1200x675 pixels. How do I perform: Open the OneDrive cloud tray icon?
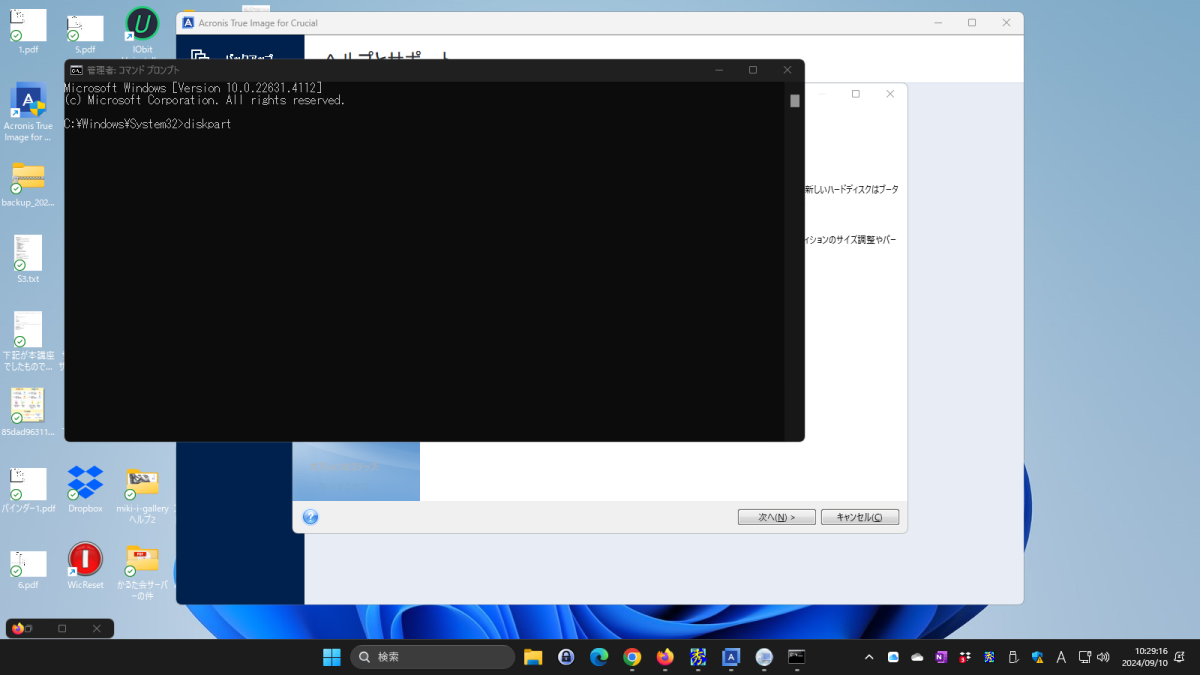(917, 657)
